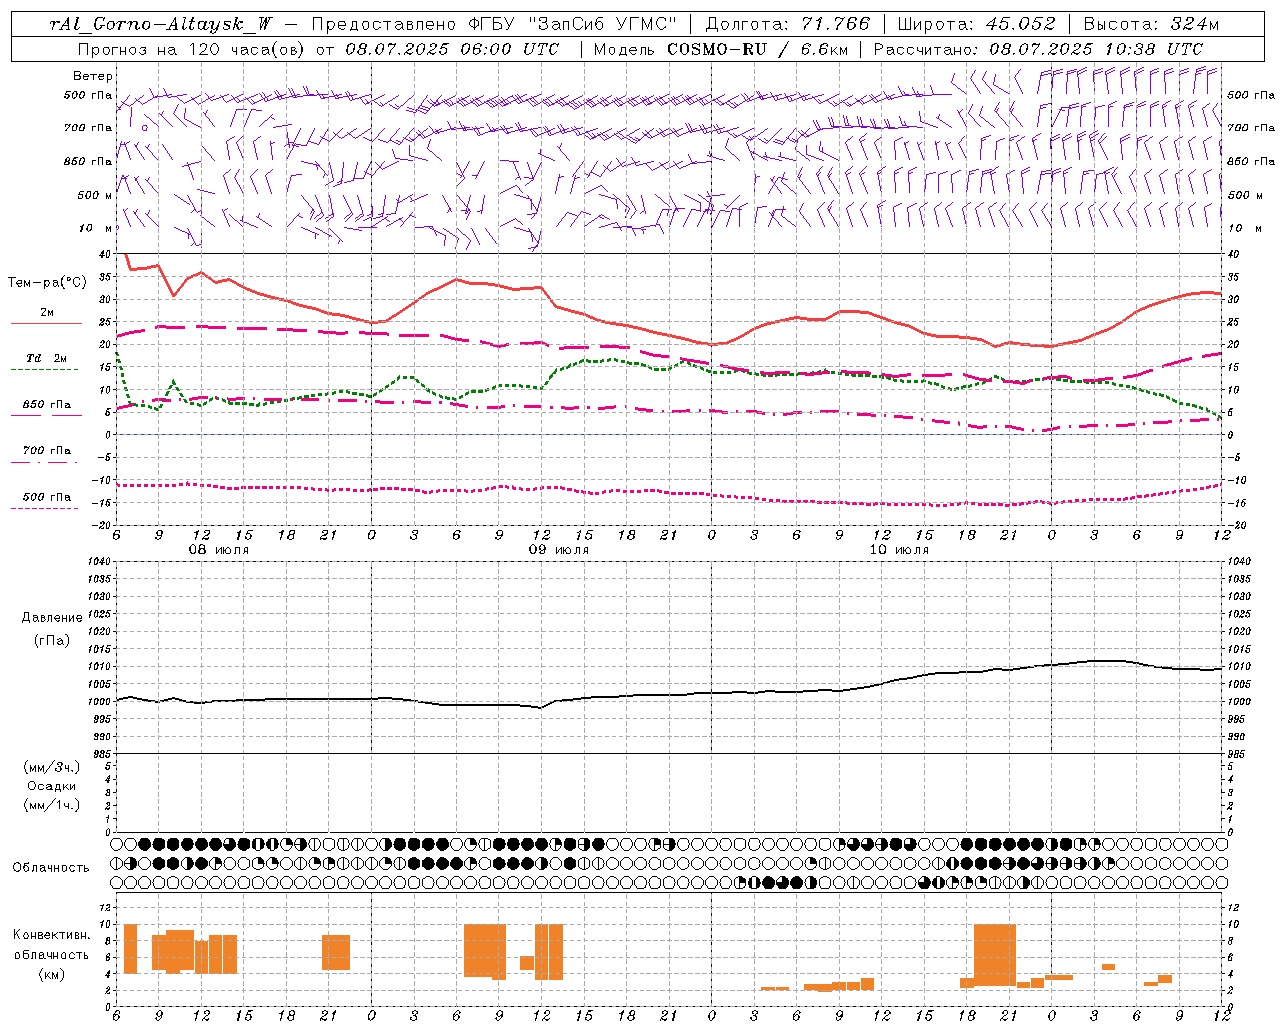Click the Долгота: 71.766 value
The height and width of the screenshot is (1024, 1280).
[788, 24]
